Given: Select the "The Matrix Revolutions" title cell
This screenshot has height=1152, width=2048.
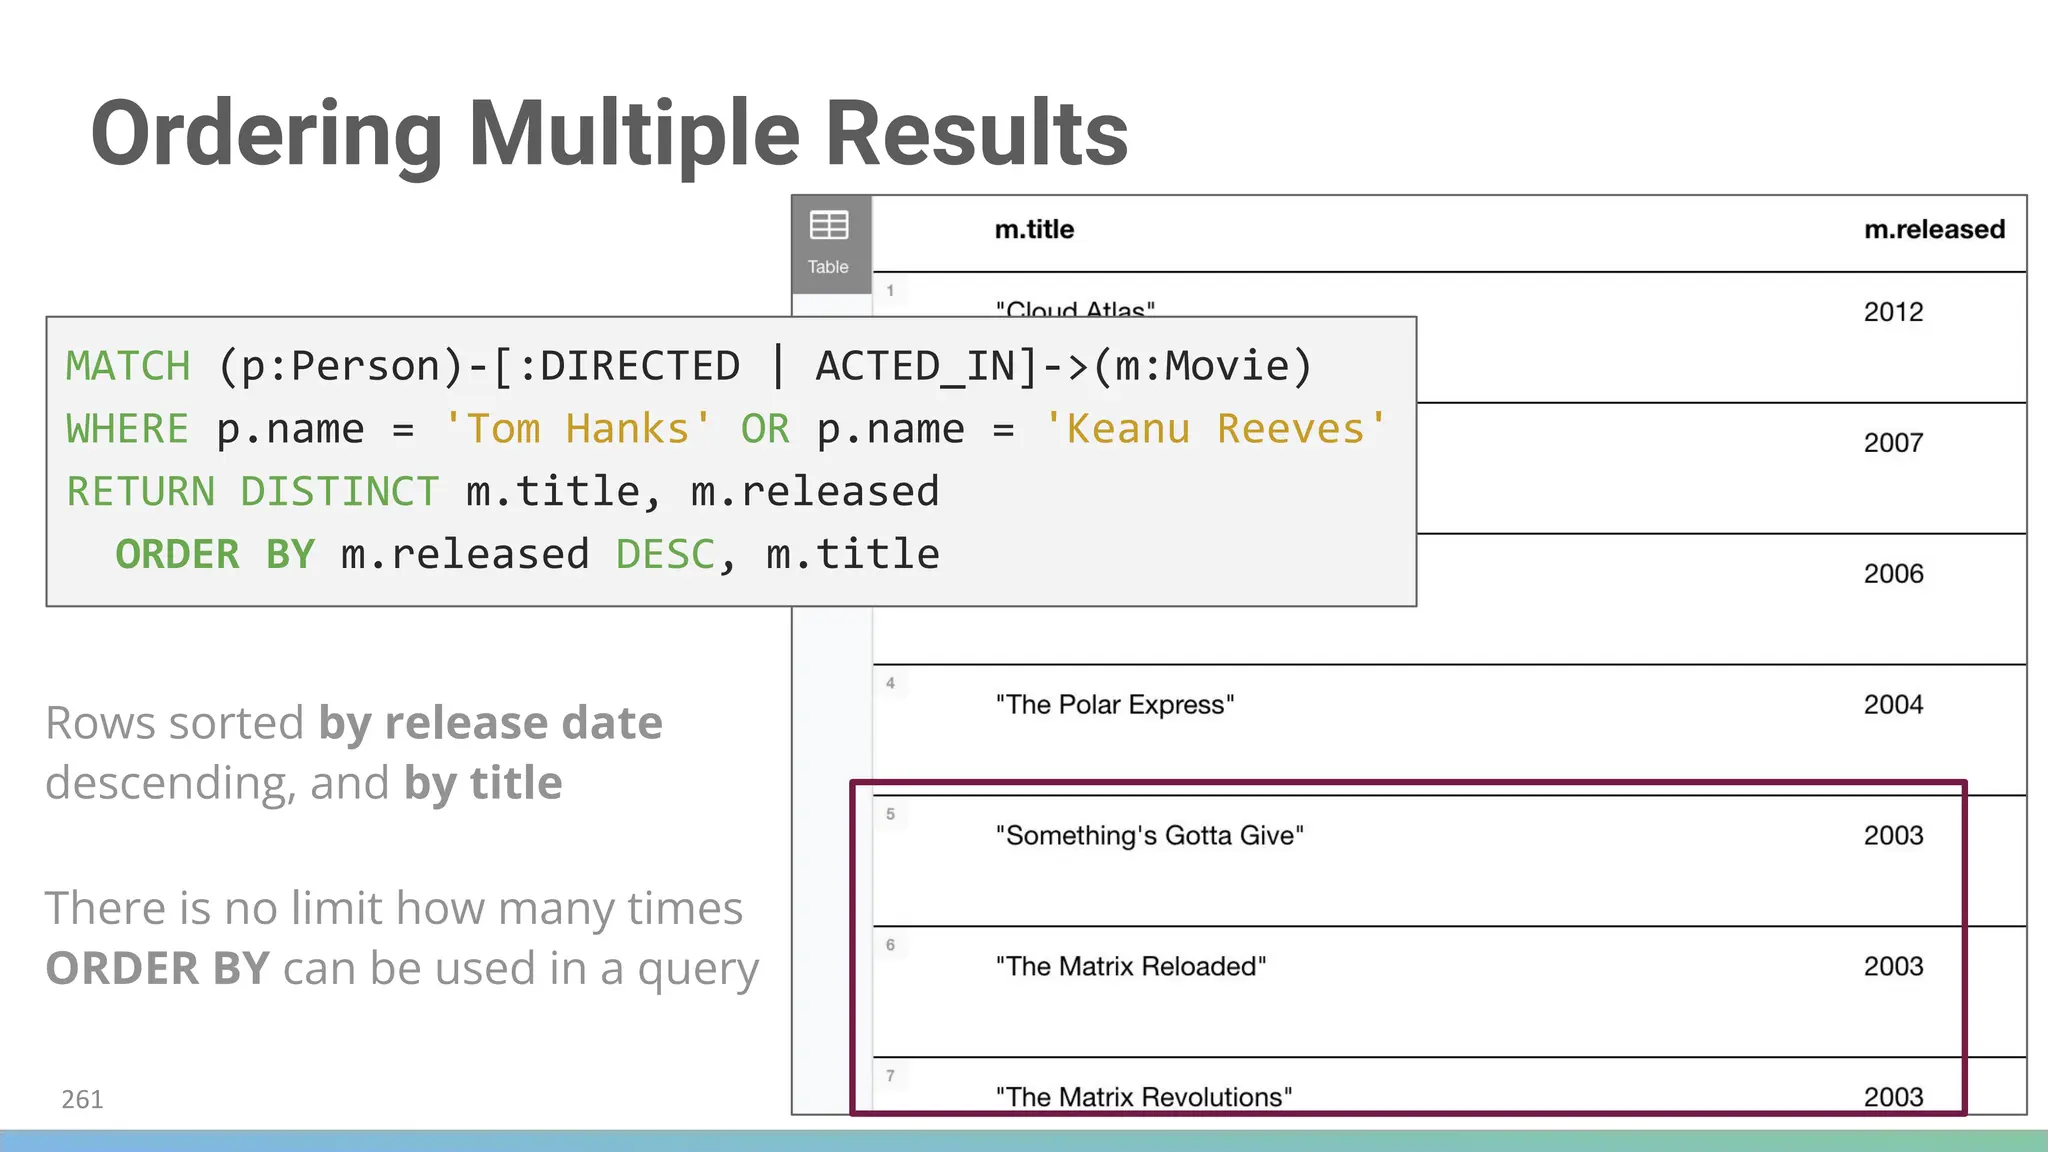Looking at the screenshot, I should coord(1144,1097).
